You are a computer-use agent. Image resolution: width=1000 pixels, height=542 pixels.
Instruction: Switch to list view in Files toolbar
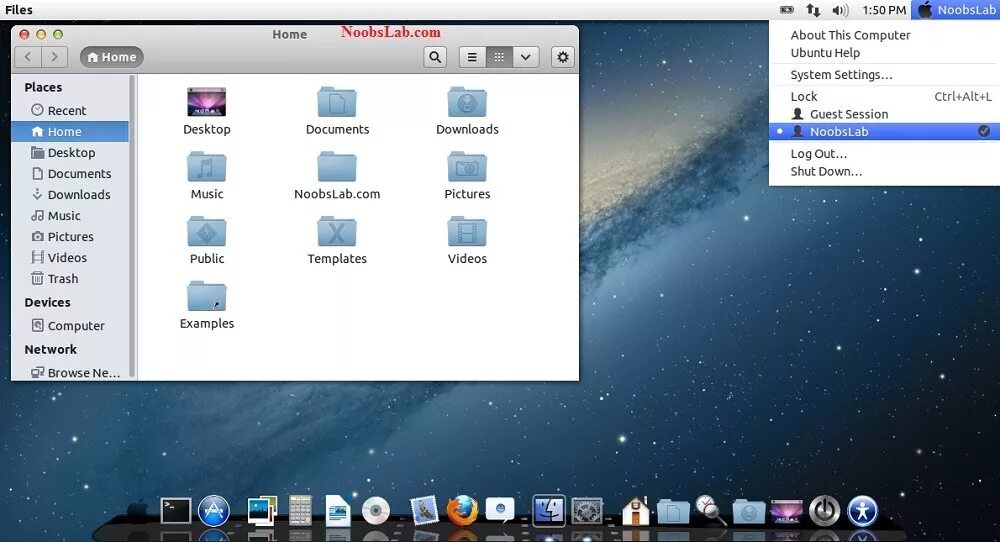[x=472, y=57]
